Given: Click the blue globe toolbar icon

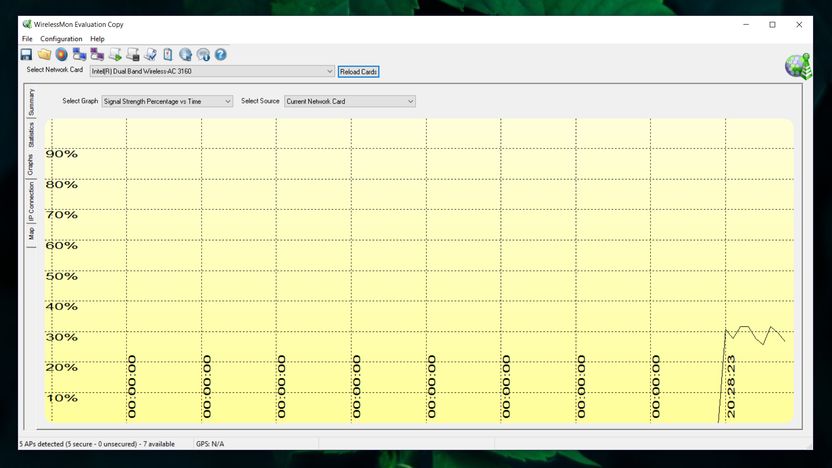Looking at the screenshot, I should (185, 55).
